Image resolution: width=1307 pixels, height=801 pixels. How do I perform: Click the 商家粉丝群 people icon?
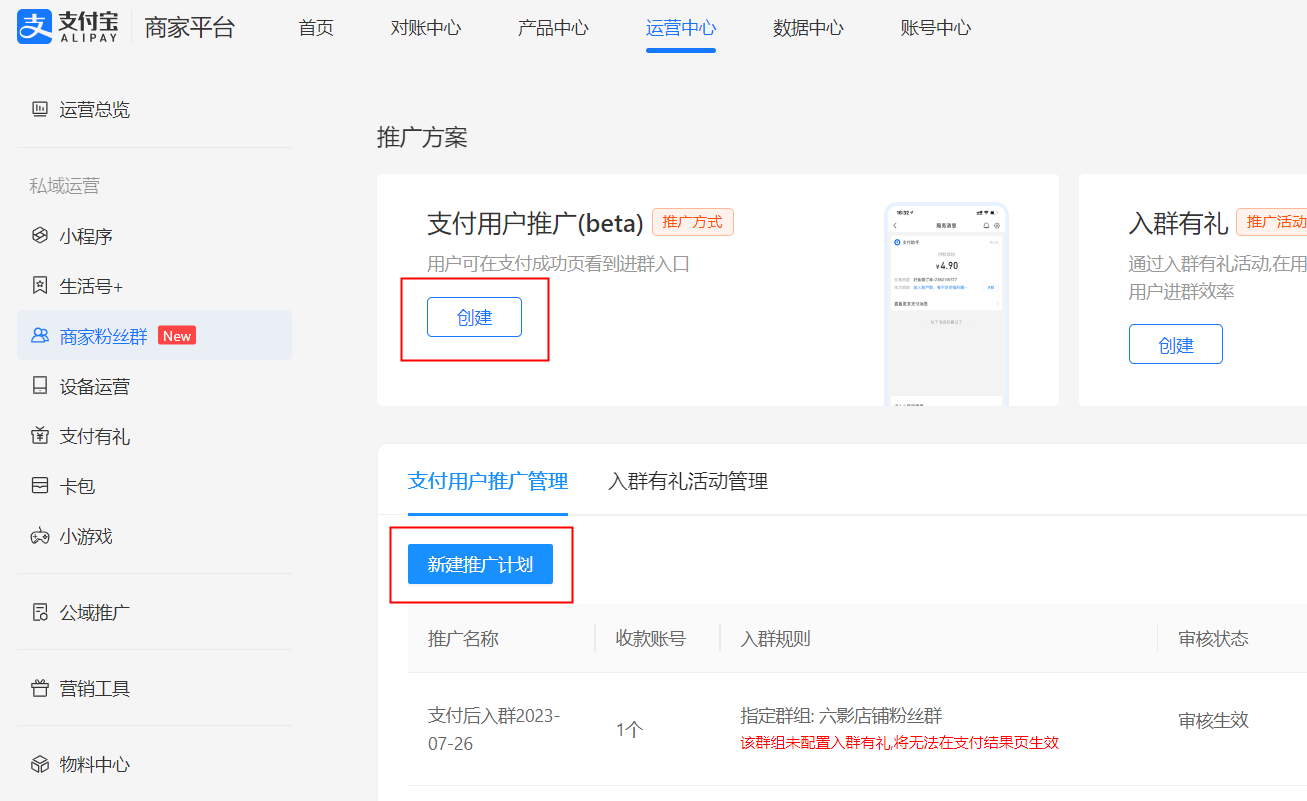[40, 337]
